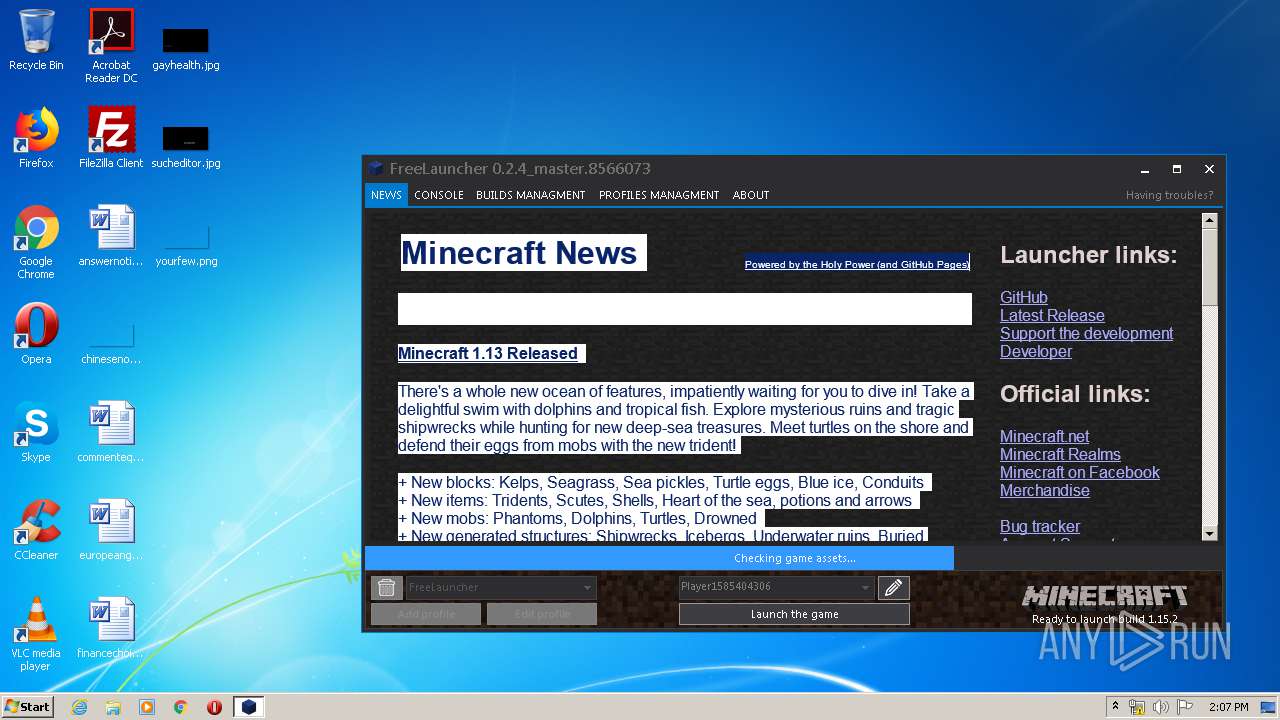The image size is (1280, 720).
Task: Click the Checking game assets progress bar
Action: click(794, 558)
